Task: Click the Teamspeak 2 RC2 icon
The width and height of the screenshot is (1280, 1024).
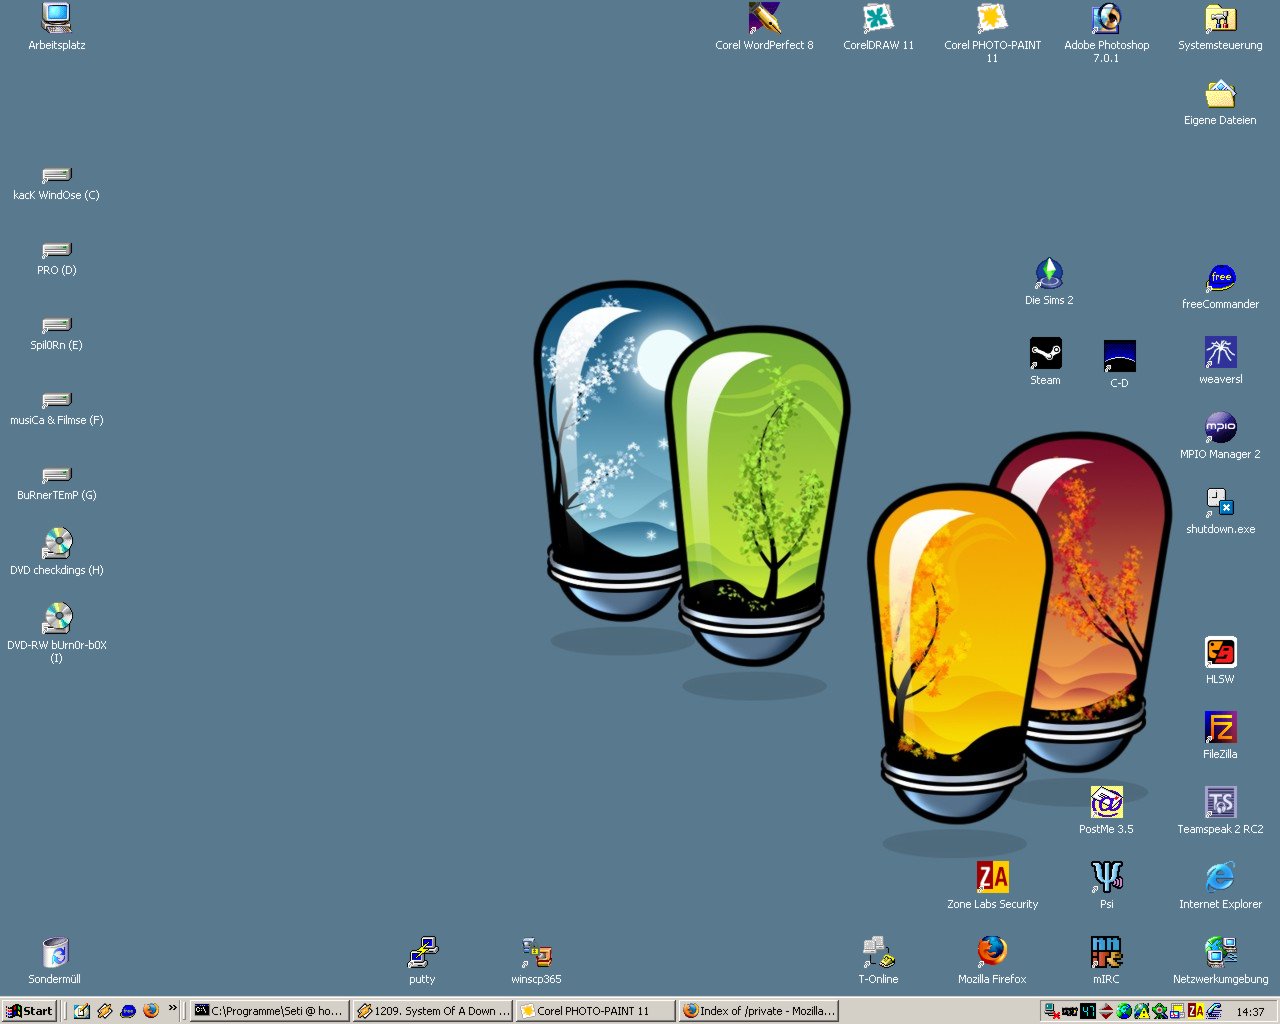Action: [x=1220, y=804]
